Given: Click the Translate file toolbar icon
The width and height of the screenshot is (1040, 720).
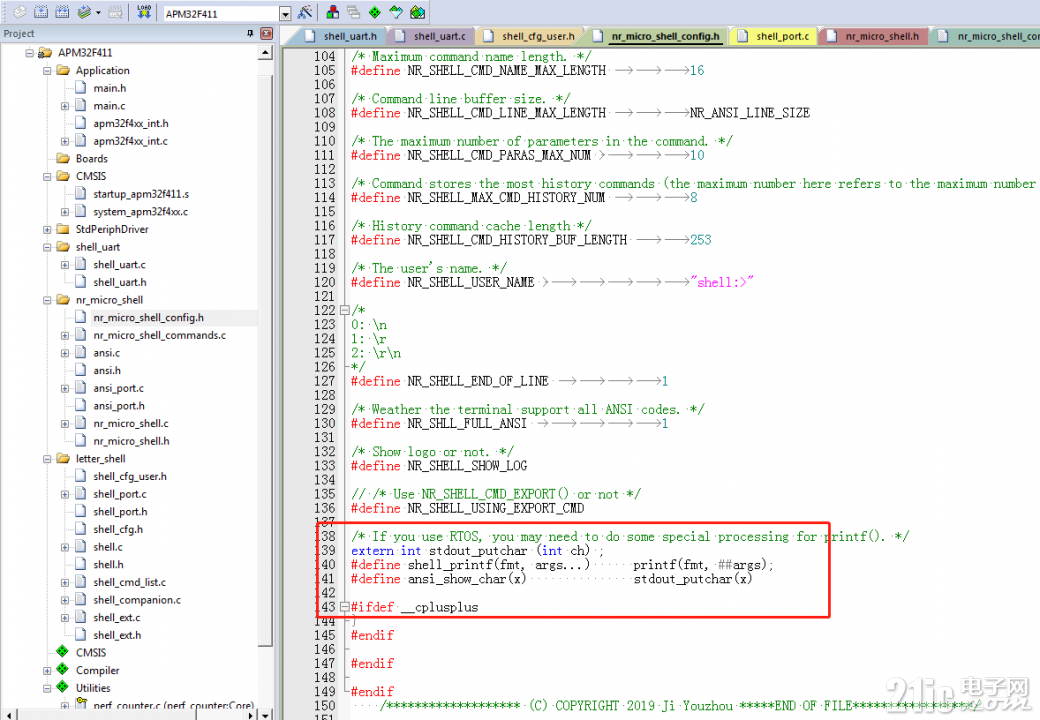Looking at the screenshot, I should 20,12.
